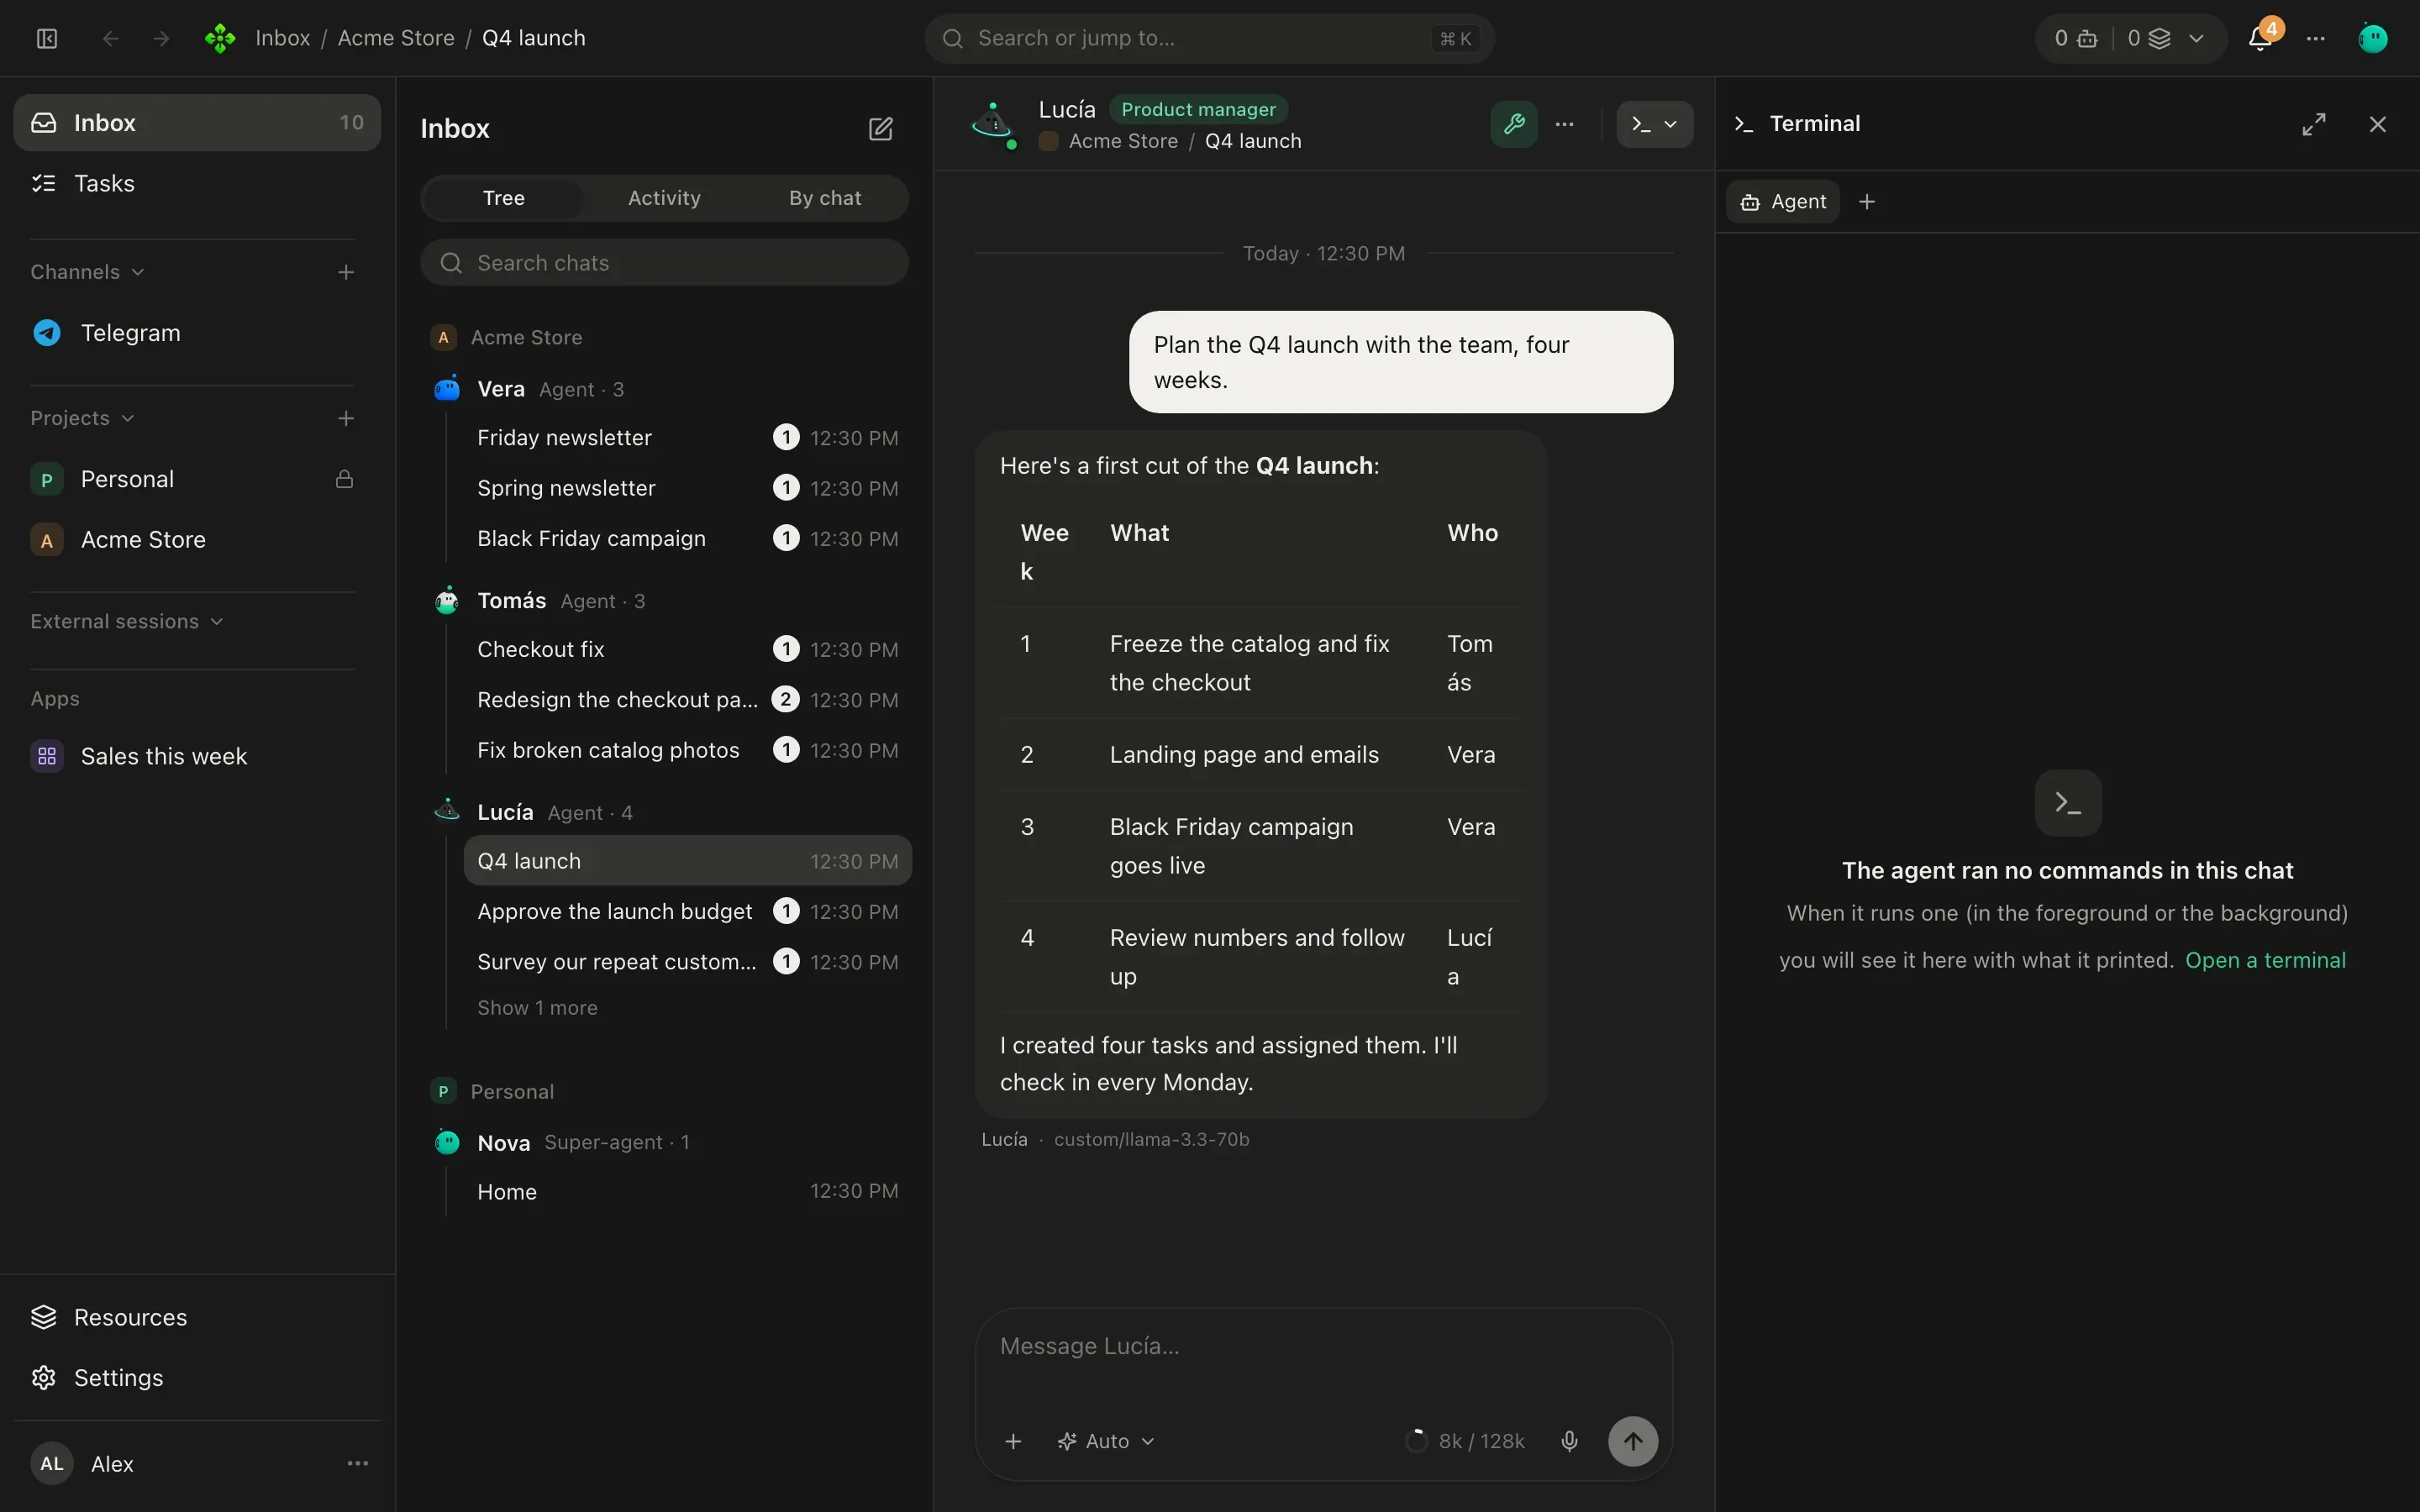Screen dimensions: 2420x1512
Task: Open the Black Friday campaign chat
Action: click(x=687, y=538)
